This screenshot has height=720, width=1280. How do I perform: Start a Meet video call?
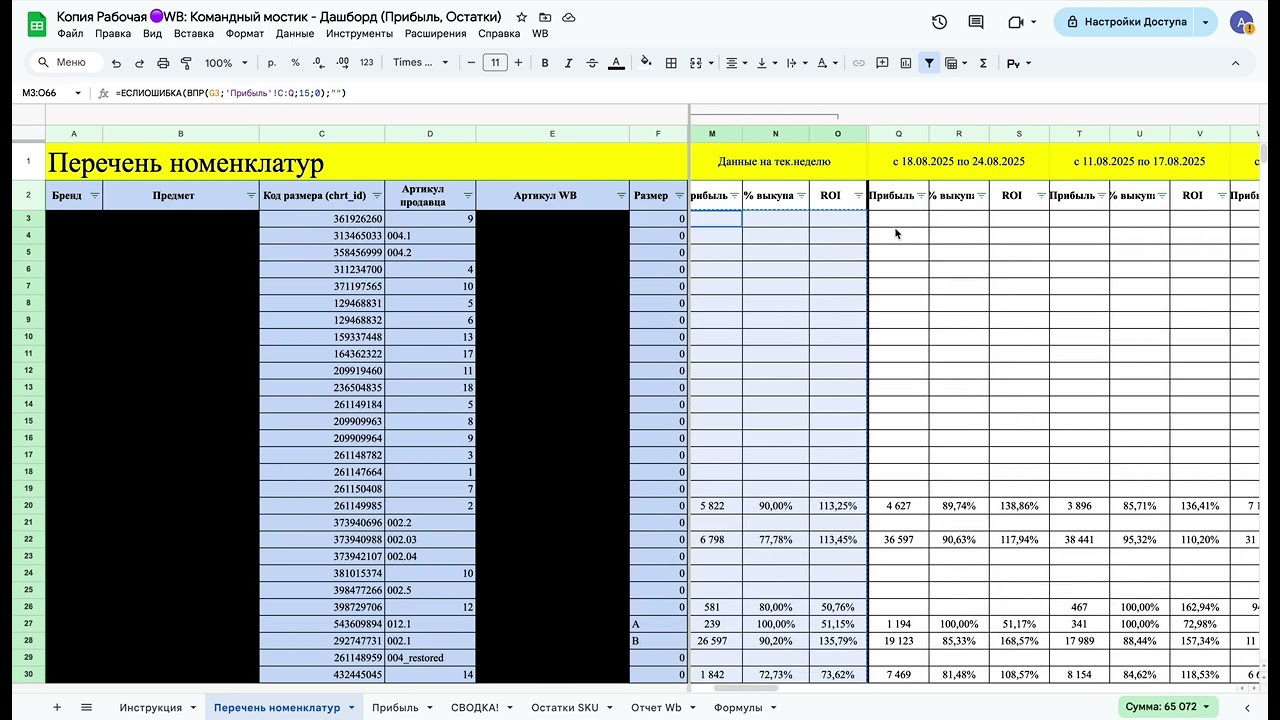click(x=1016, y=22)
